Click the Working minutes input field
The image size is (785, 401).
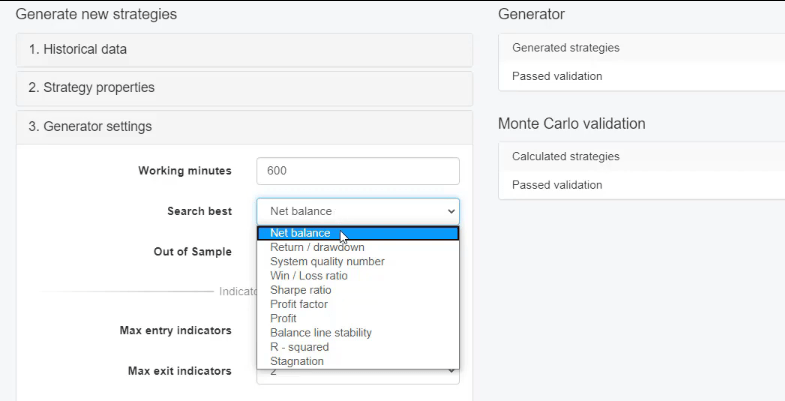pos(357,171)
